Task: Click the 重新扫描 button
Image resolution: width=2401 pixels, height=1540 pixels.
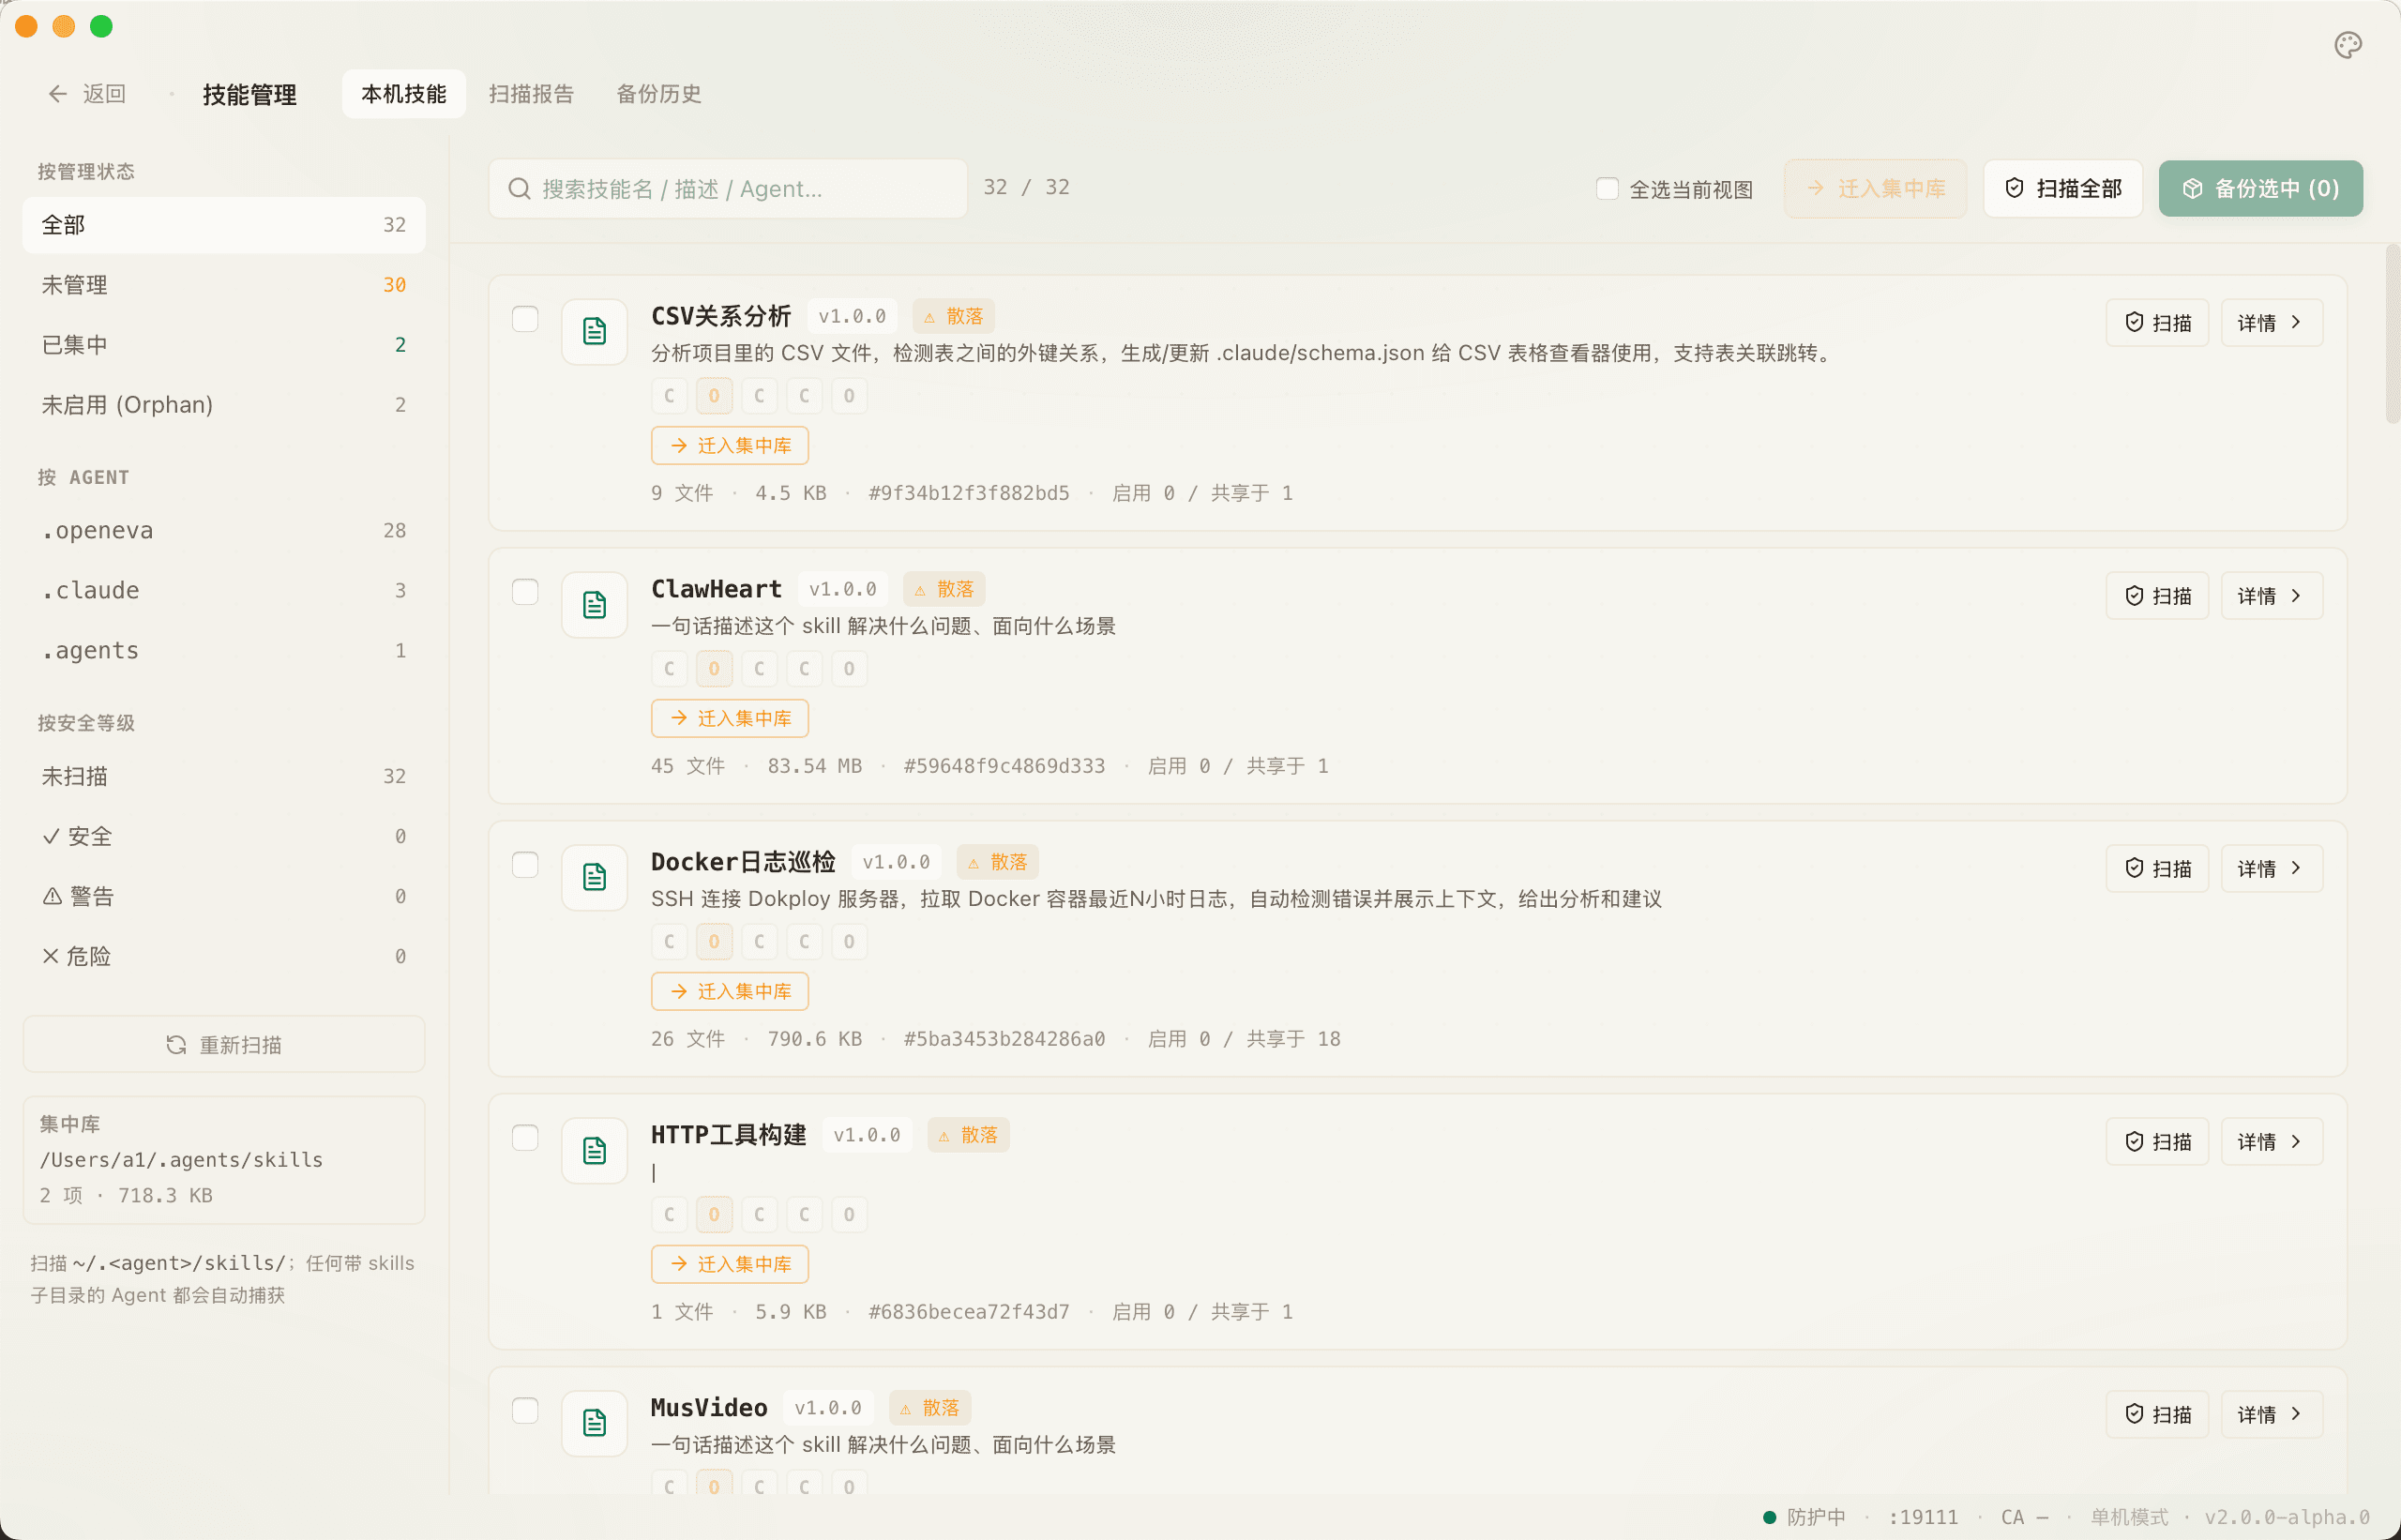Action: (224, 1044)
